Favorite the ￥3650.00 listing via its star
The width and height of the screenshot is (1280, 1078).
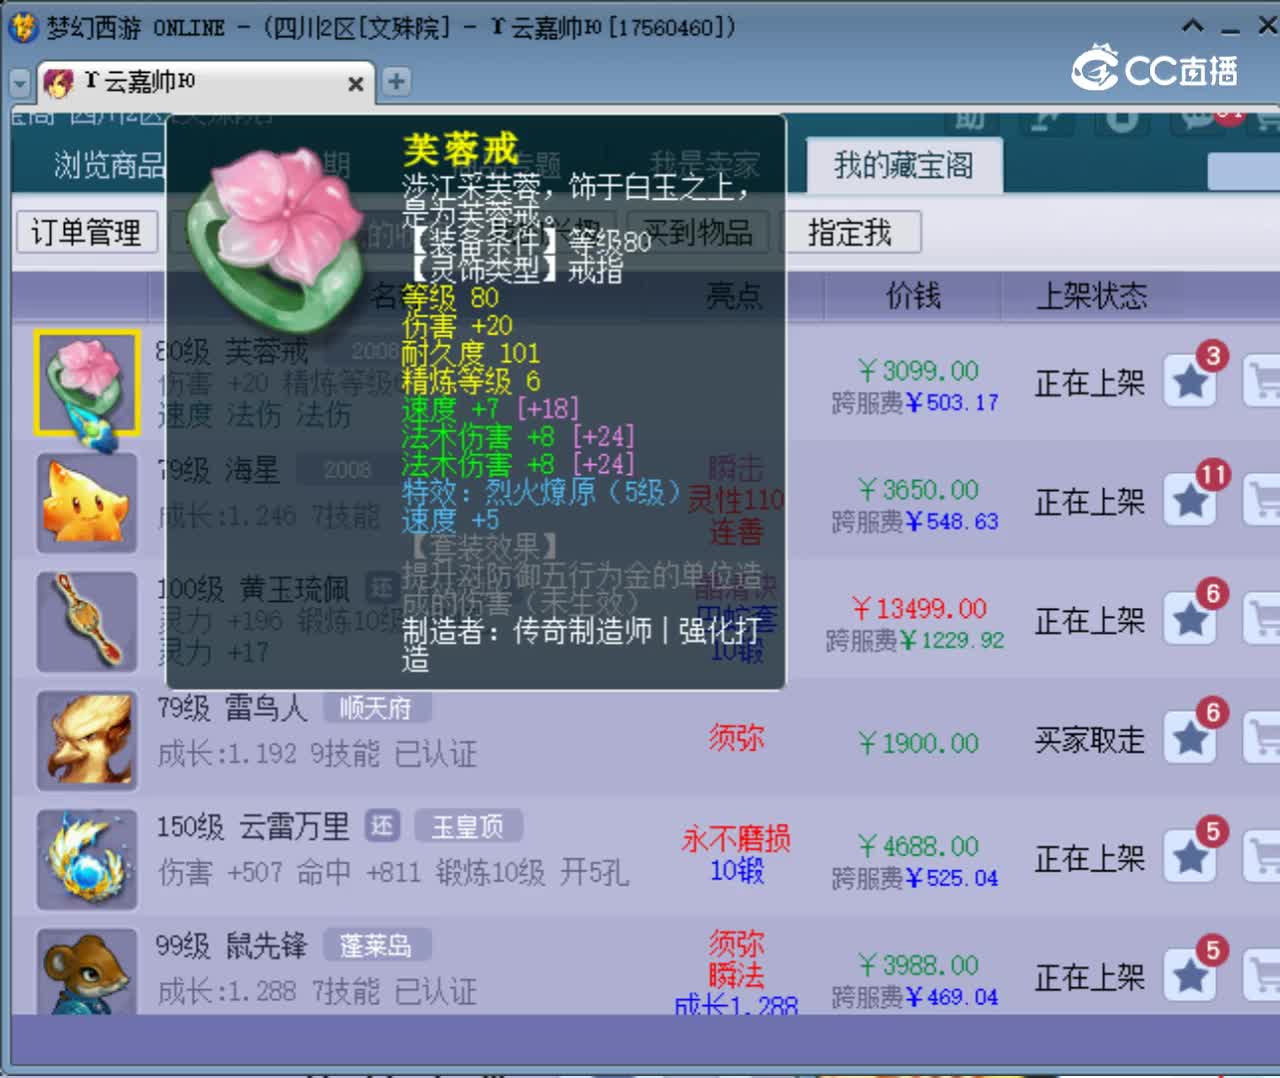click(1190, 500)
